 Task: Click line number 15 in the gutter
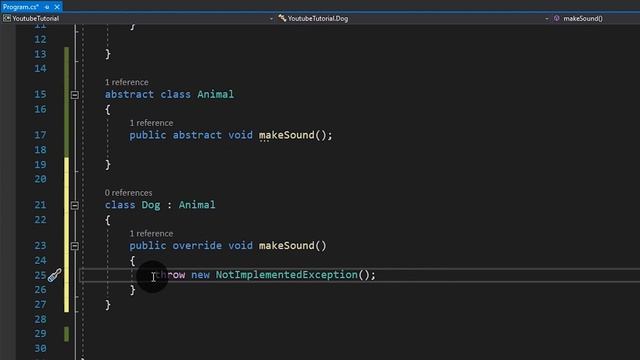pyautogui.click(x=40, y=95)
